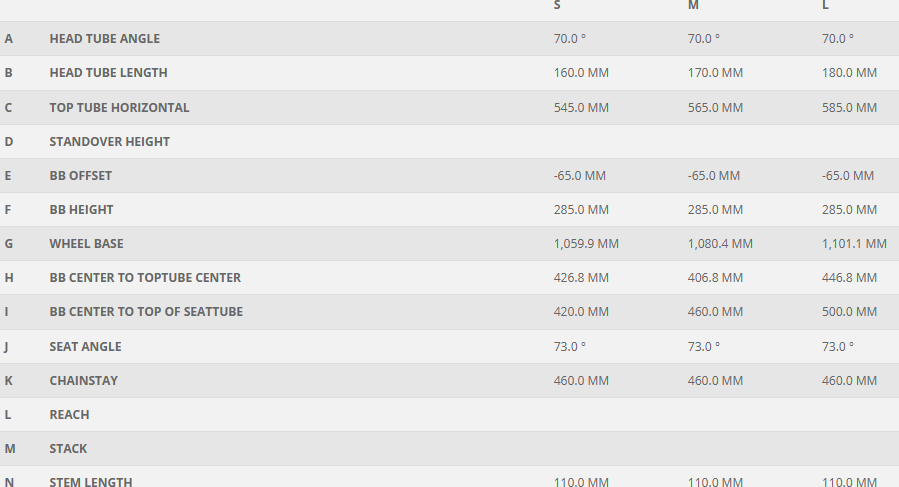Click the WHEEL BASE row label

[x=86, y=243]
